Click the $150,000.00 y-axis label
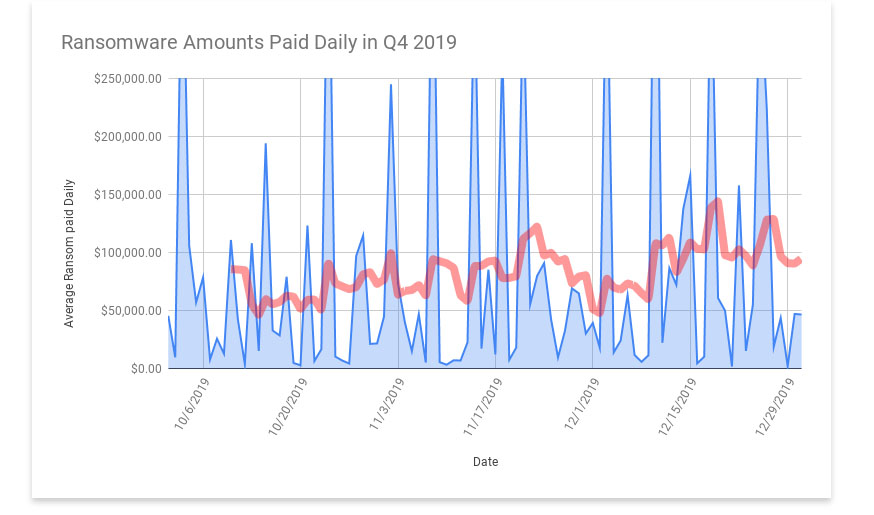The width and height of the screenshot is (874, 515). tap(128, 195)
